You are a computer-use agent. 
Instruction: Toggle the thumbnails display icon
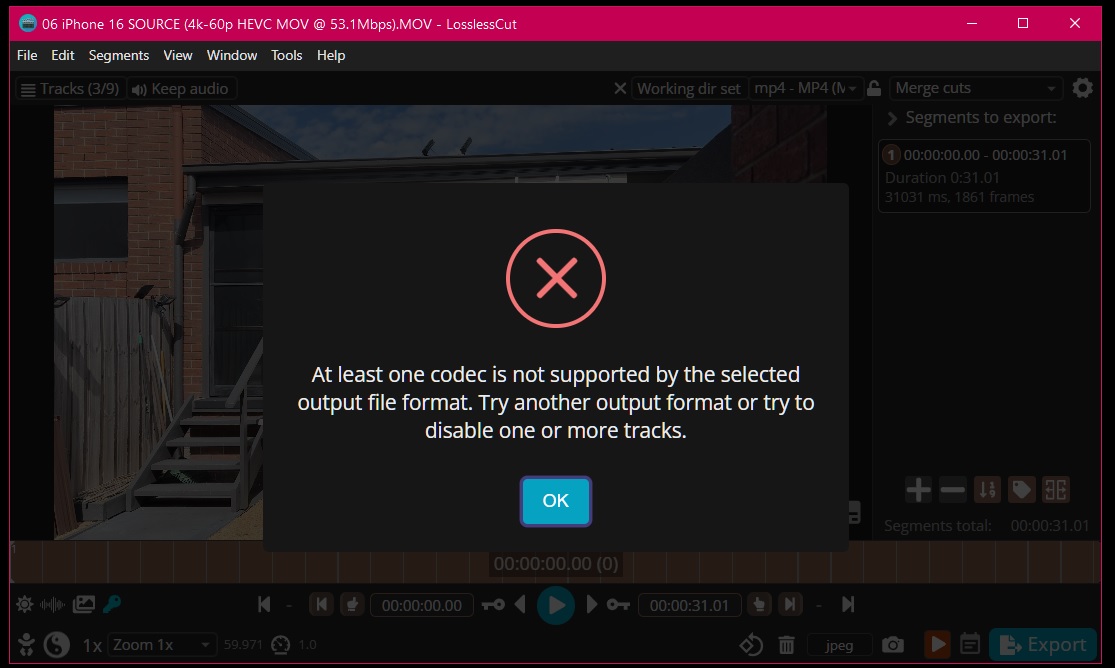(83, 605)
